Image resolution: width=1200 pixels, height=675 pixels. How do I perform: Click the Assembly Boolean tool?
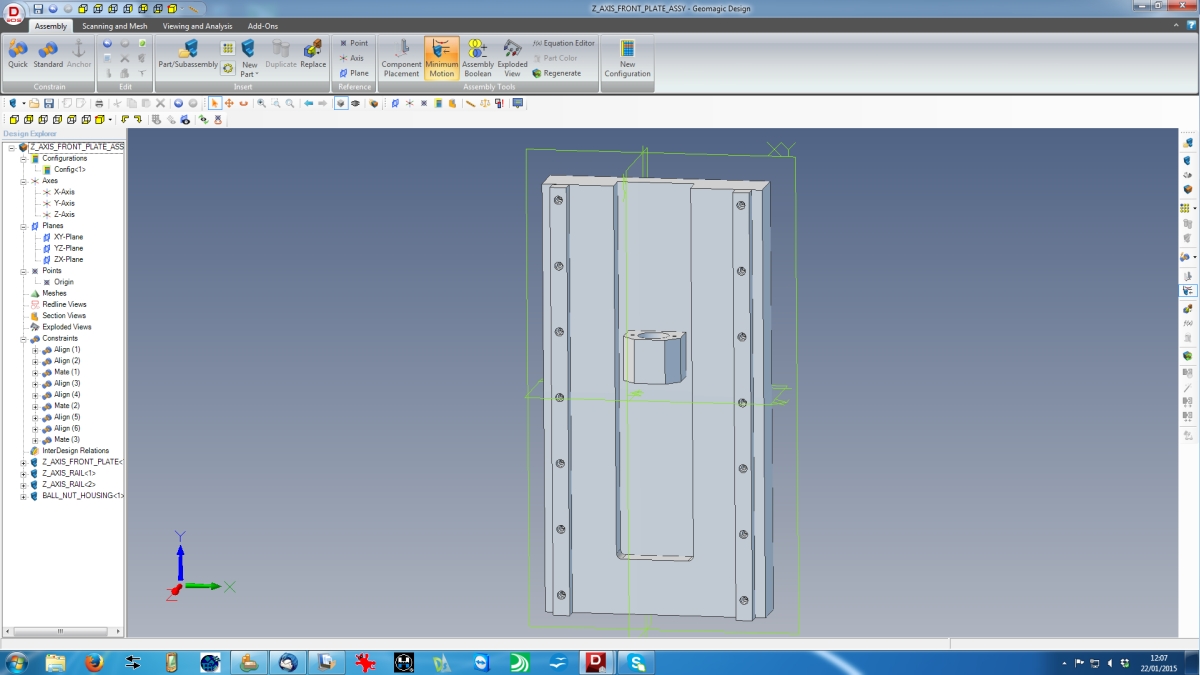pos(477,57)
